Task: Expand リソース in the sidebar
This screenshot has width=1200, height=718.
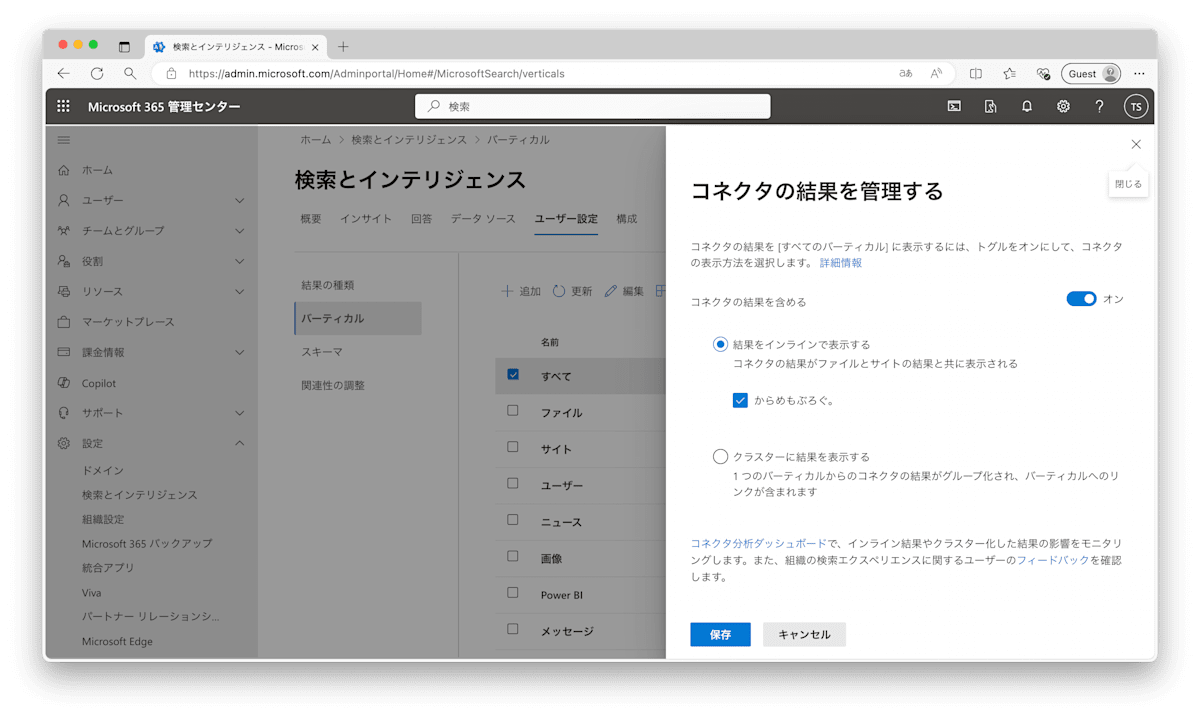Action: point(239,292)
